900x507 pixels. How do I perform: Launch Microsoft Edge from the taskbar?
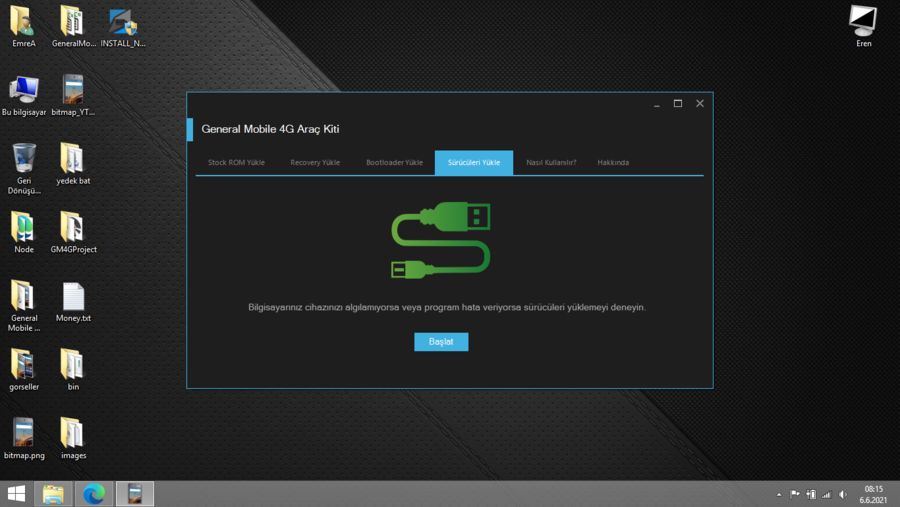94,494
